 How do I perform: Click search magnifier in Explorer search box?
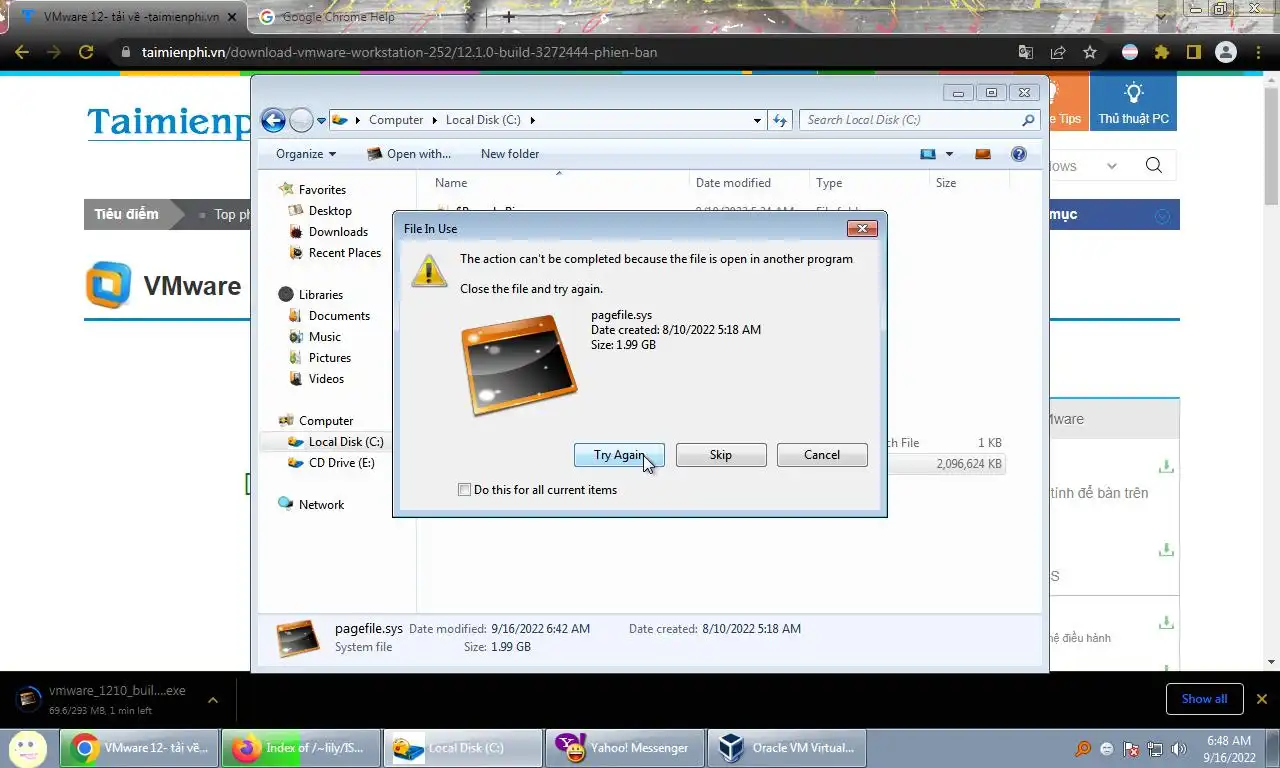(x=1029, y=120)
